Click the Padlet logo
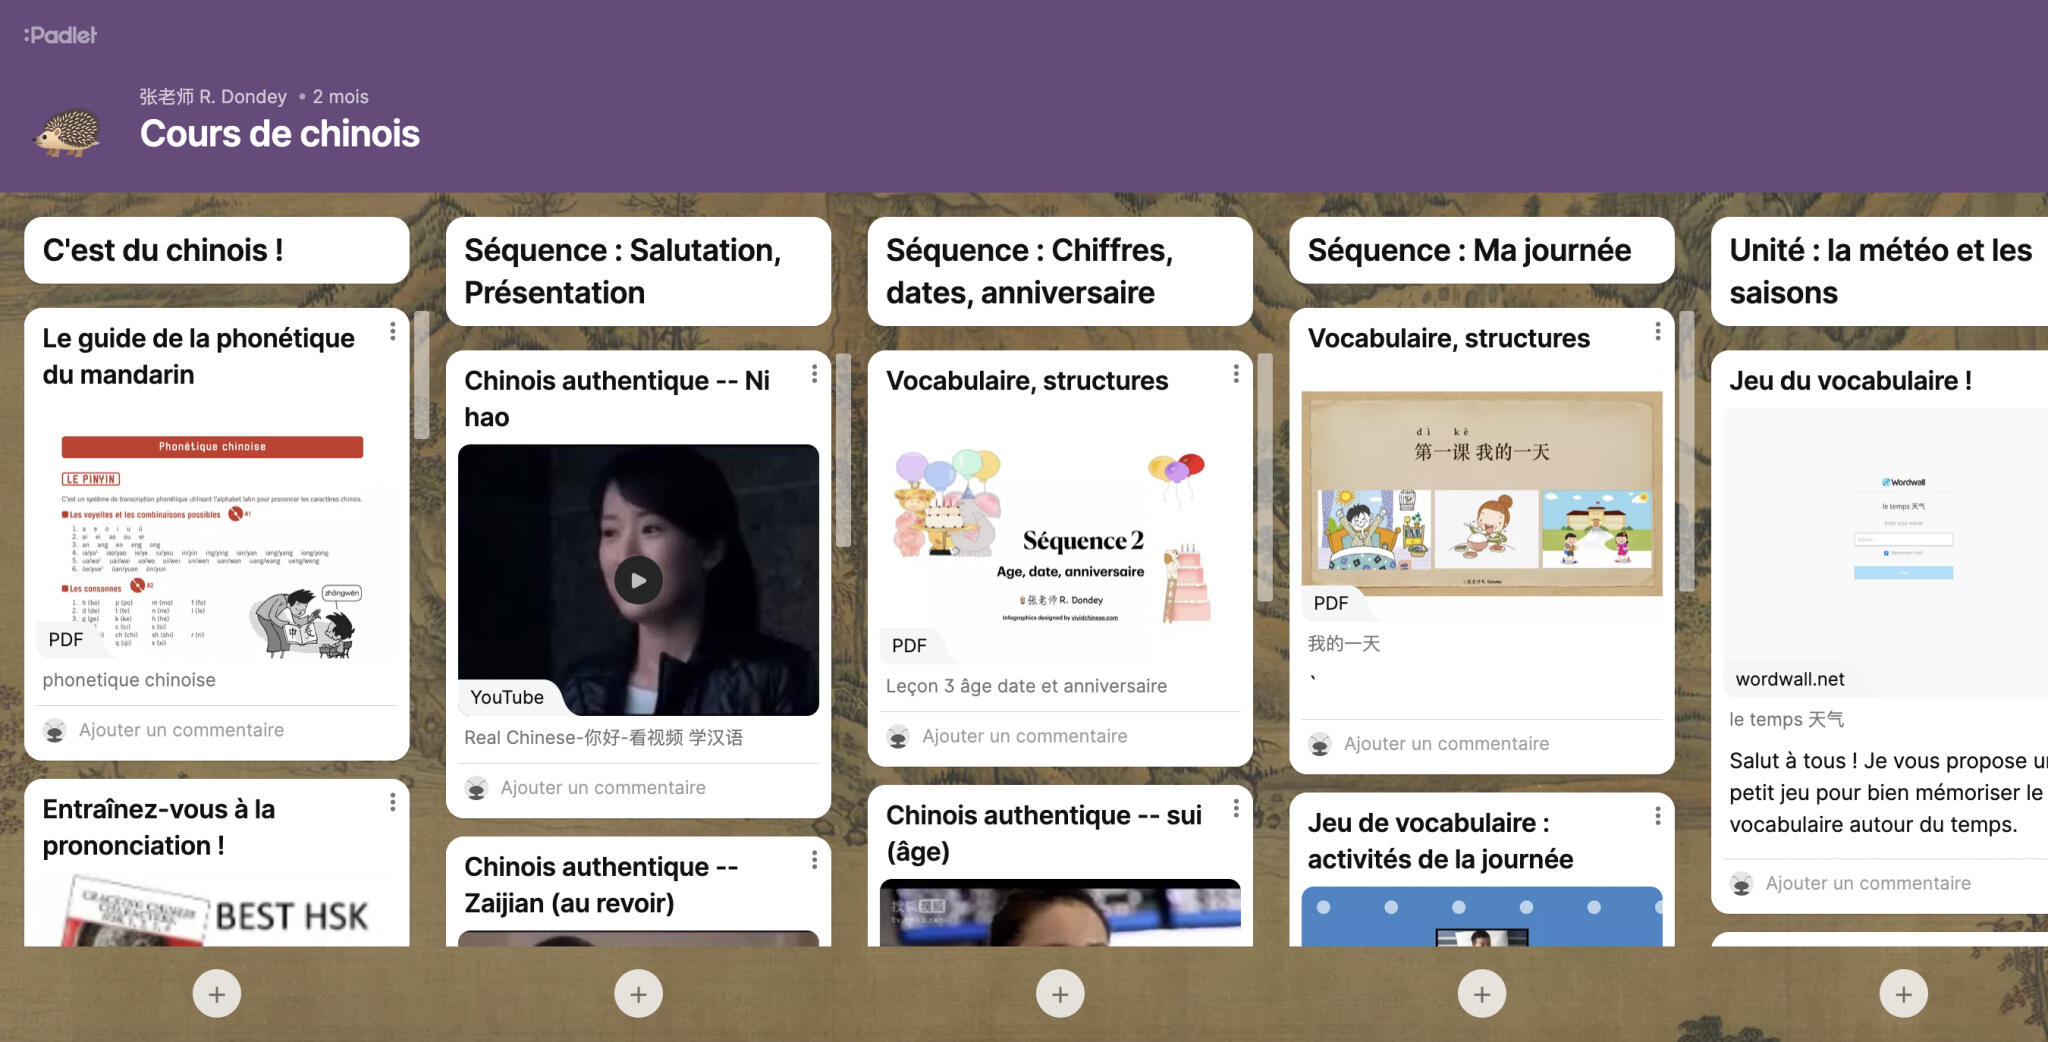2048x1042 pixels. (61, 35)
